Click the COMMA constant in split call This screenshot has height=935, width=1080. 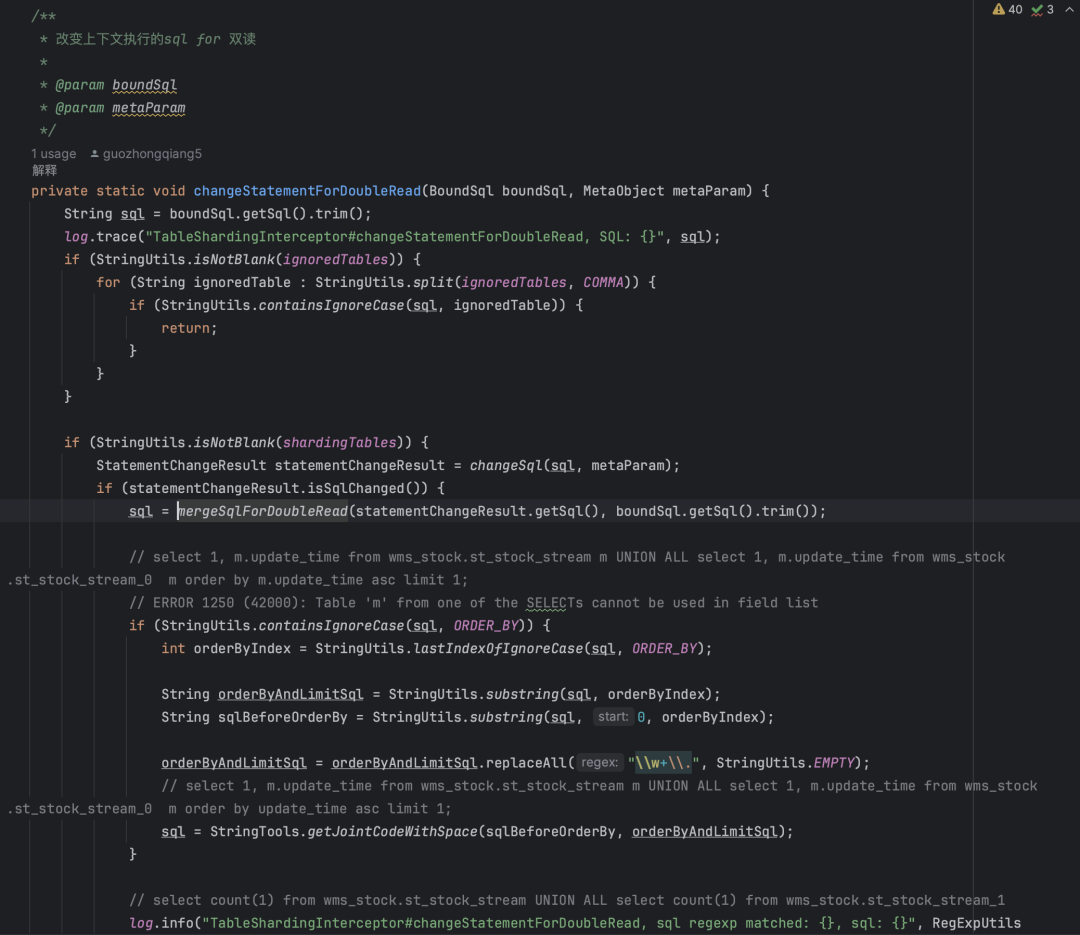pyautogui.click(x=603, y=282)
